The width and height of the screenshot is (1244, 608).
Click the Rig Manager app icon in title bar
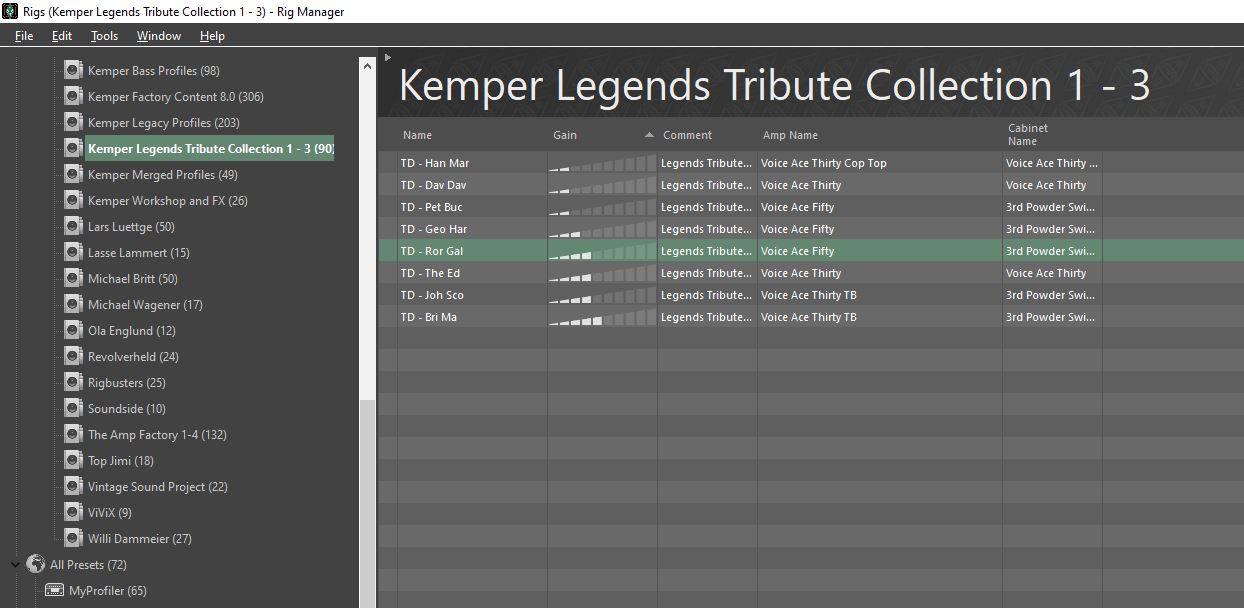(11, 11)
